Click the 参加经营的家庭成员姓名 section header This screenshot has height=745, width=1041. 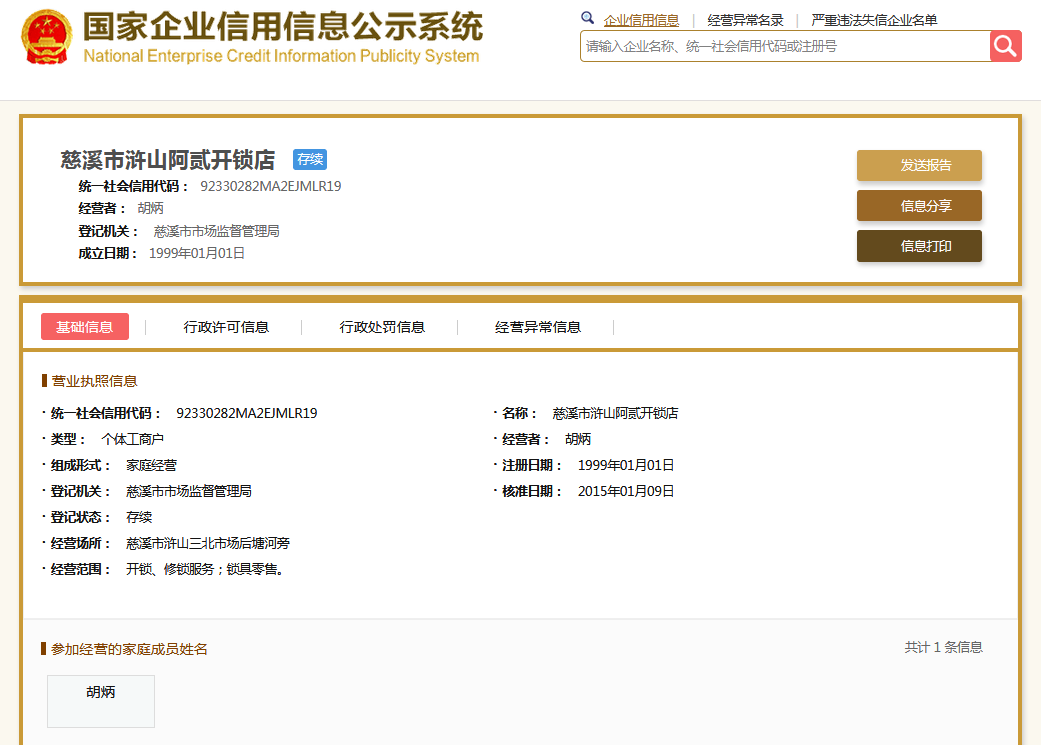[129, 649]
